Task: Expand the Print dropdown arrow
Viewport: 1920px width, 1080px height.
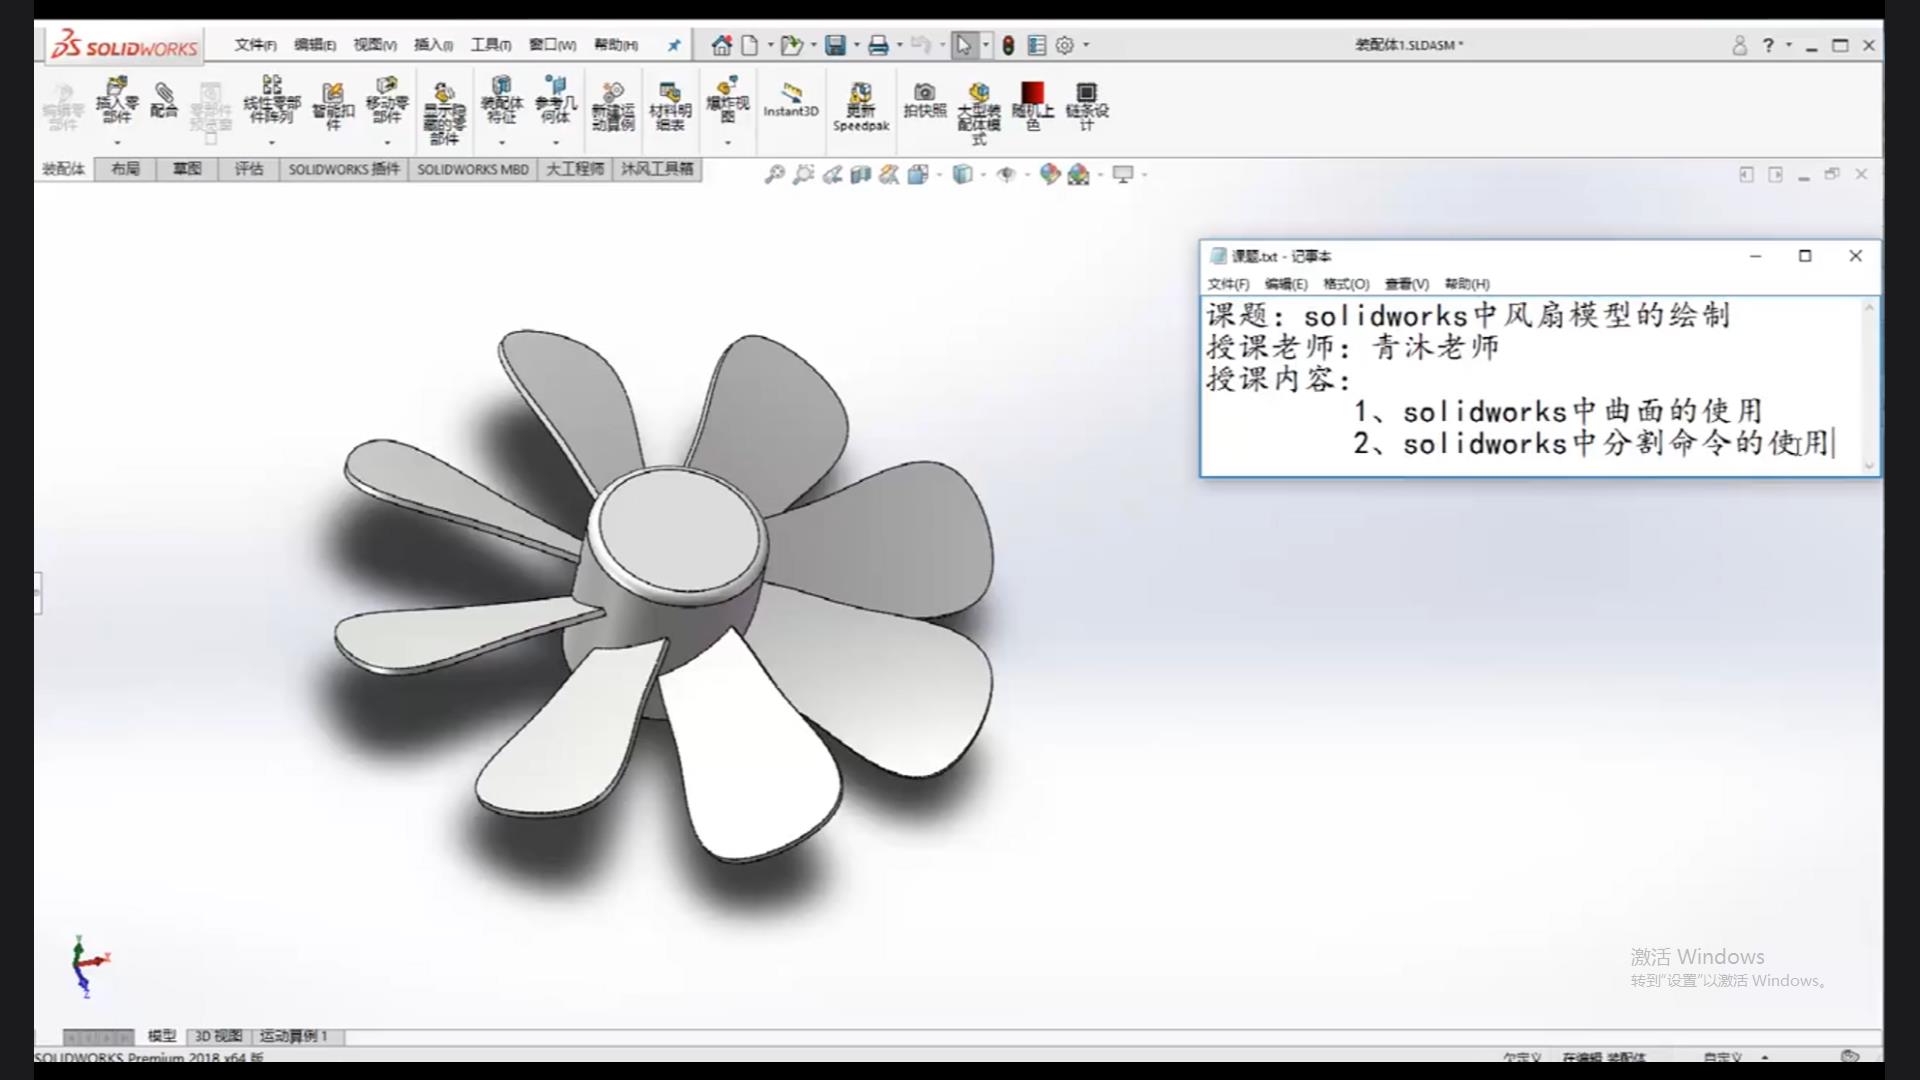Action: (x=900, y=45)
